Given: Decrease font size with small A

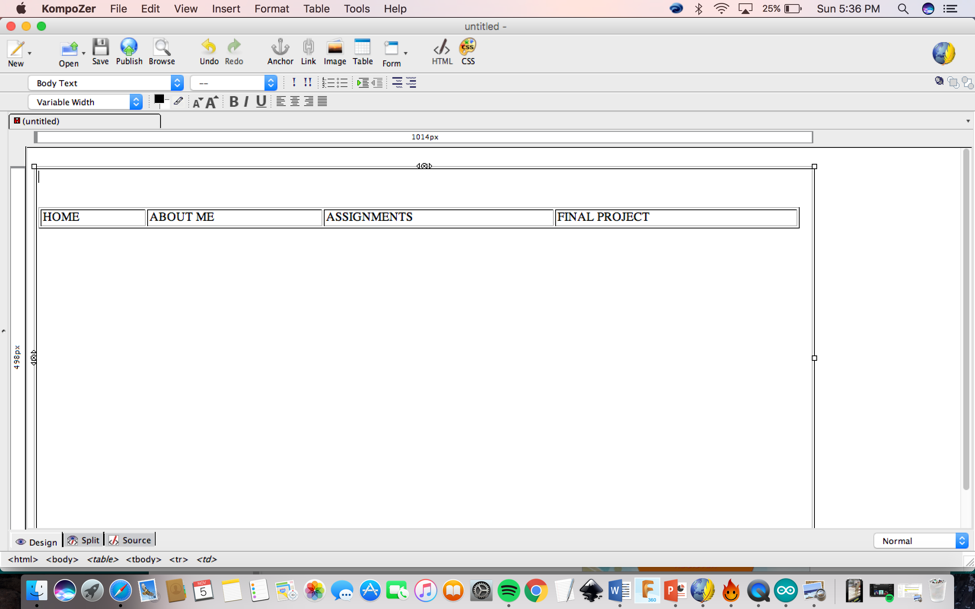Looking at the screenshot, I should point(198,103).
